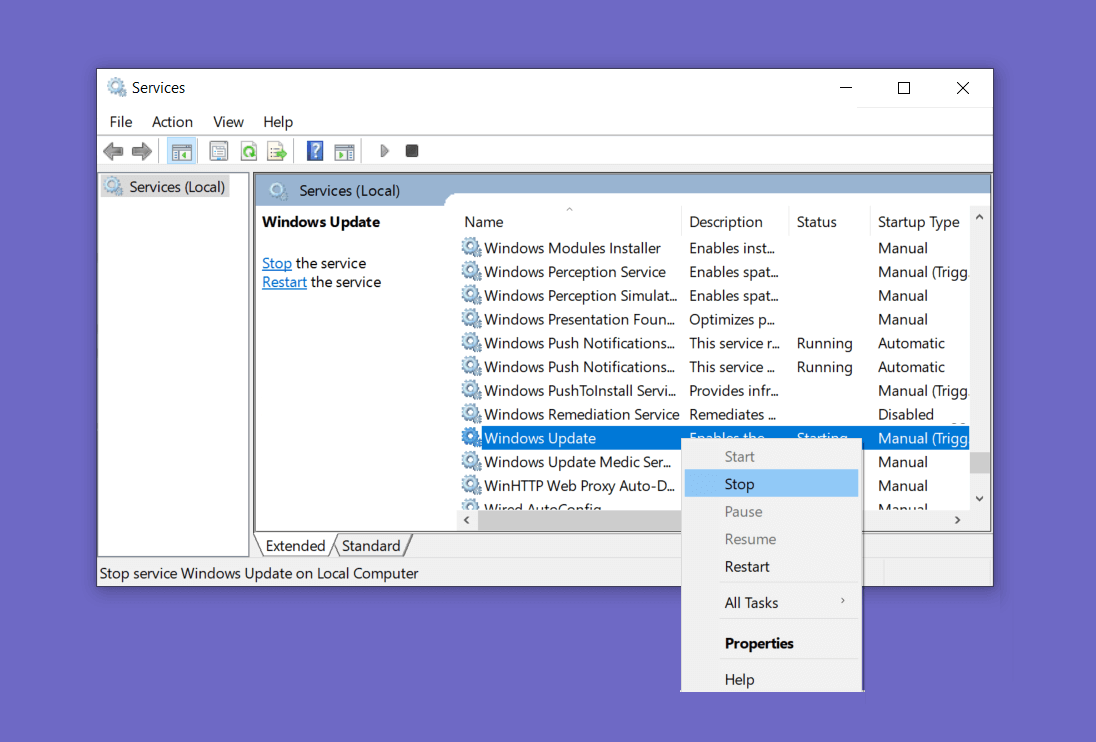Click the gear icon in the Services (Local) pane header
1096x742 pixels.
click(x=278, y=191)
